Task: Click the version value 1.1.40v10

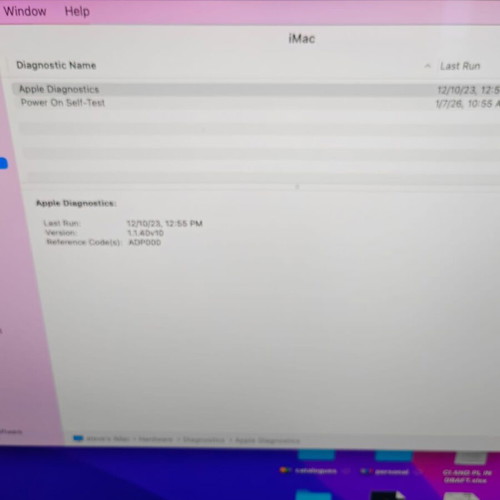Action: pos(145,233)
